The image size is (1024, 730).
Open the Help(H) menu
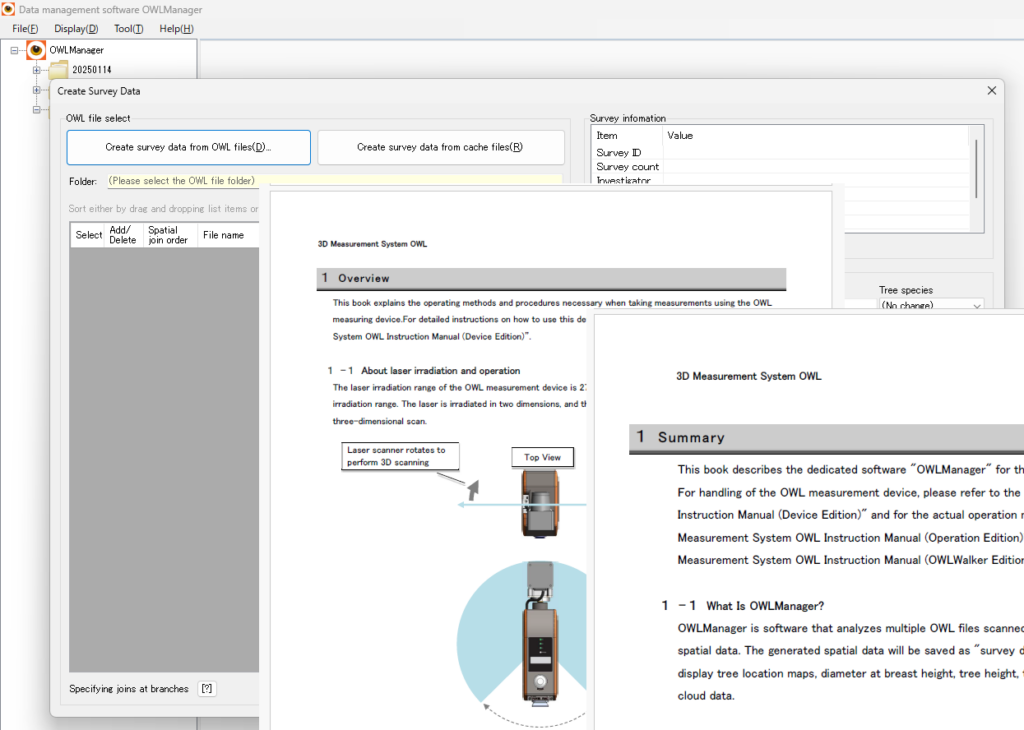(176, 29)
